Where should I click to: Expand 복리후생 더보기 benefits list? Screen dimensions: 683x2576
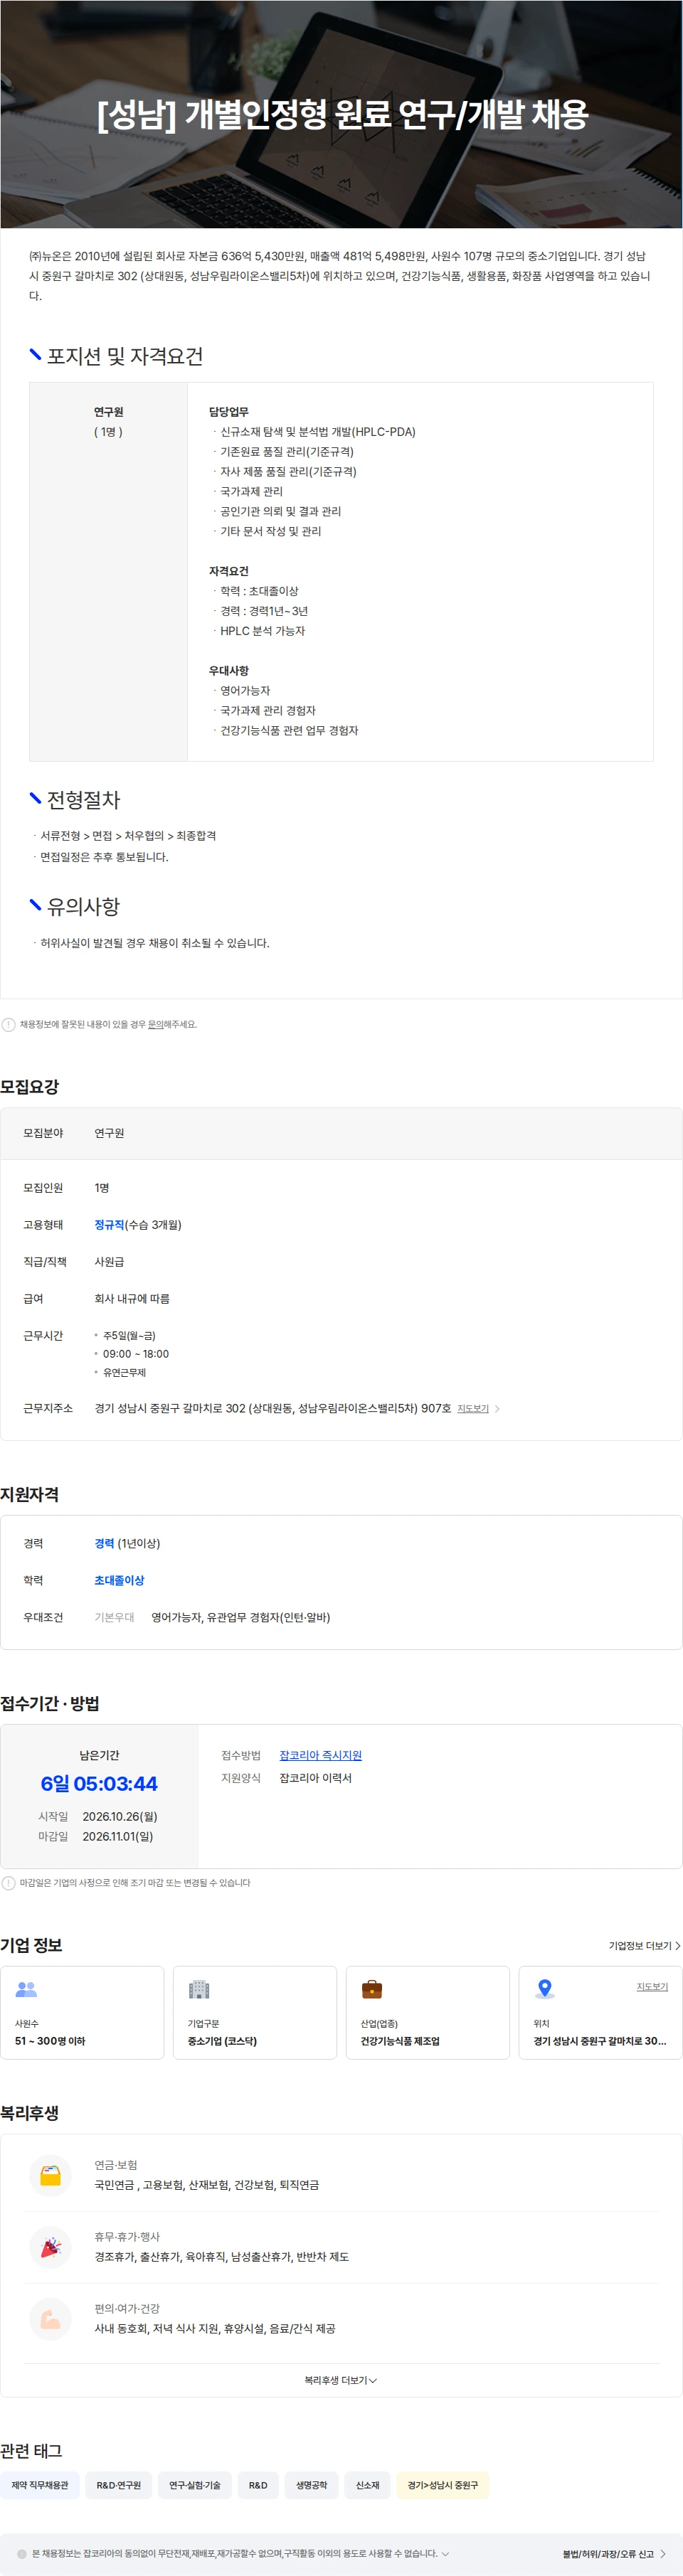point(341,2380)
